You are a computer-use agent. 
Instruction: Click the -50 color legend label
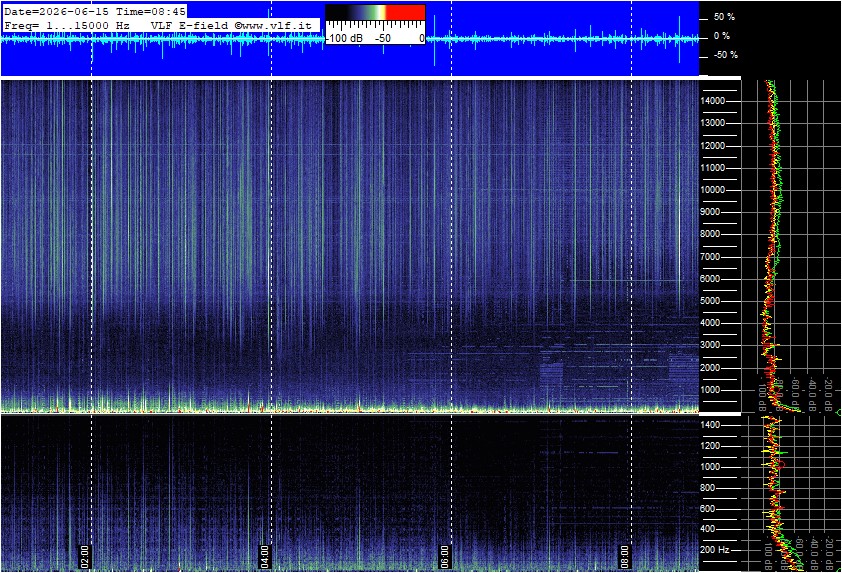point(383,38)
